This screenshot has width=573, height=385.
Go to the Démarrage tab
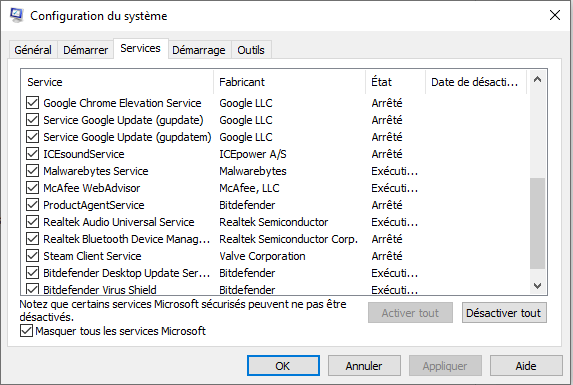199,50
